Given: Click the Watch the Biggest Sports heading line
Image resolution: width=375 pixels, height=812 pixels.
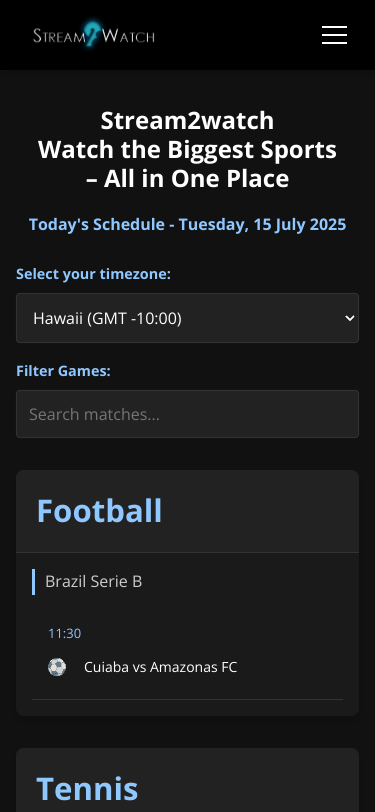Looking at the screenshot, I should [x=188, y=150].
